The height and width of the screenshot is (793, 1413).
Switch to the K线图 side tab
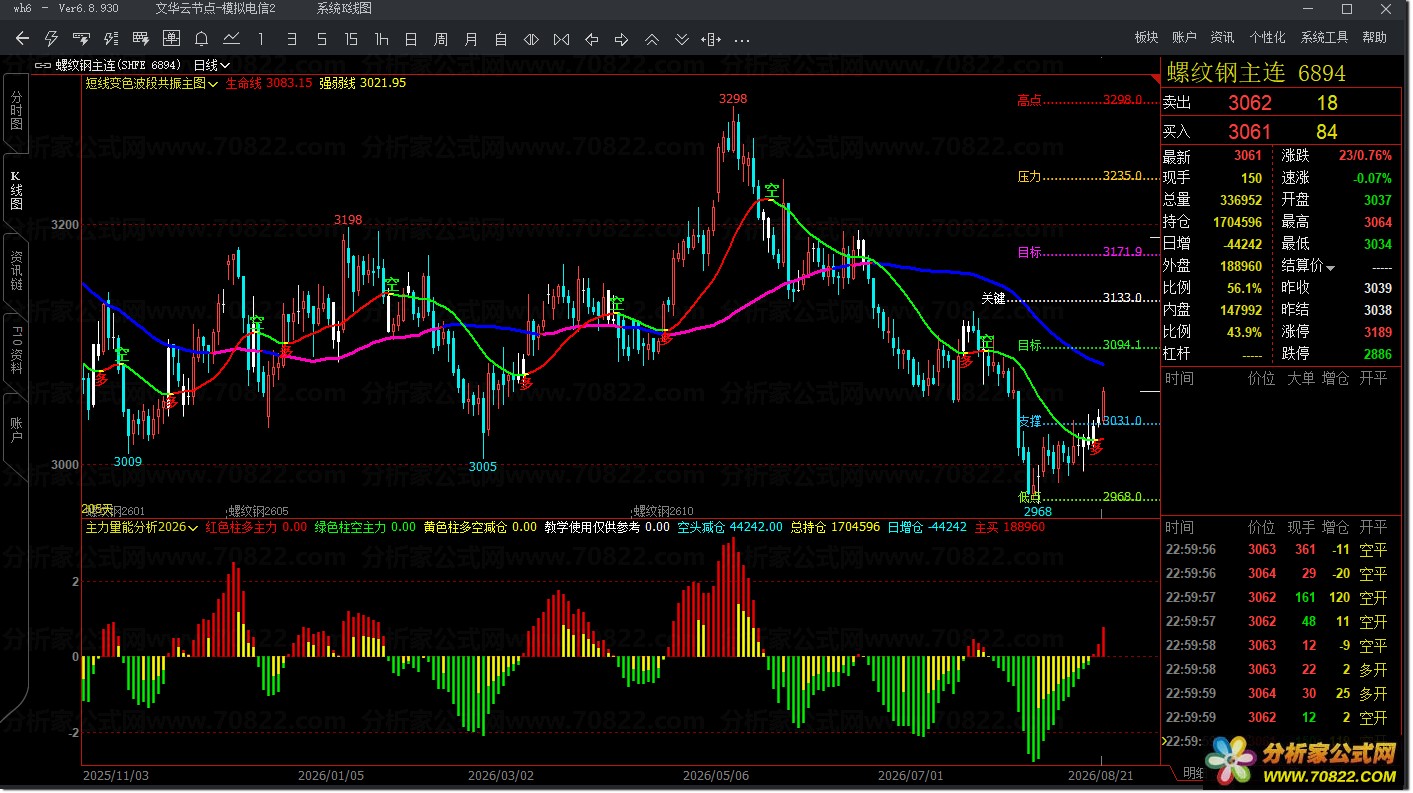(x=16, y=191)
